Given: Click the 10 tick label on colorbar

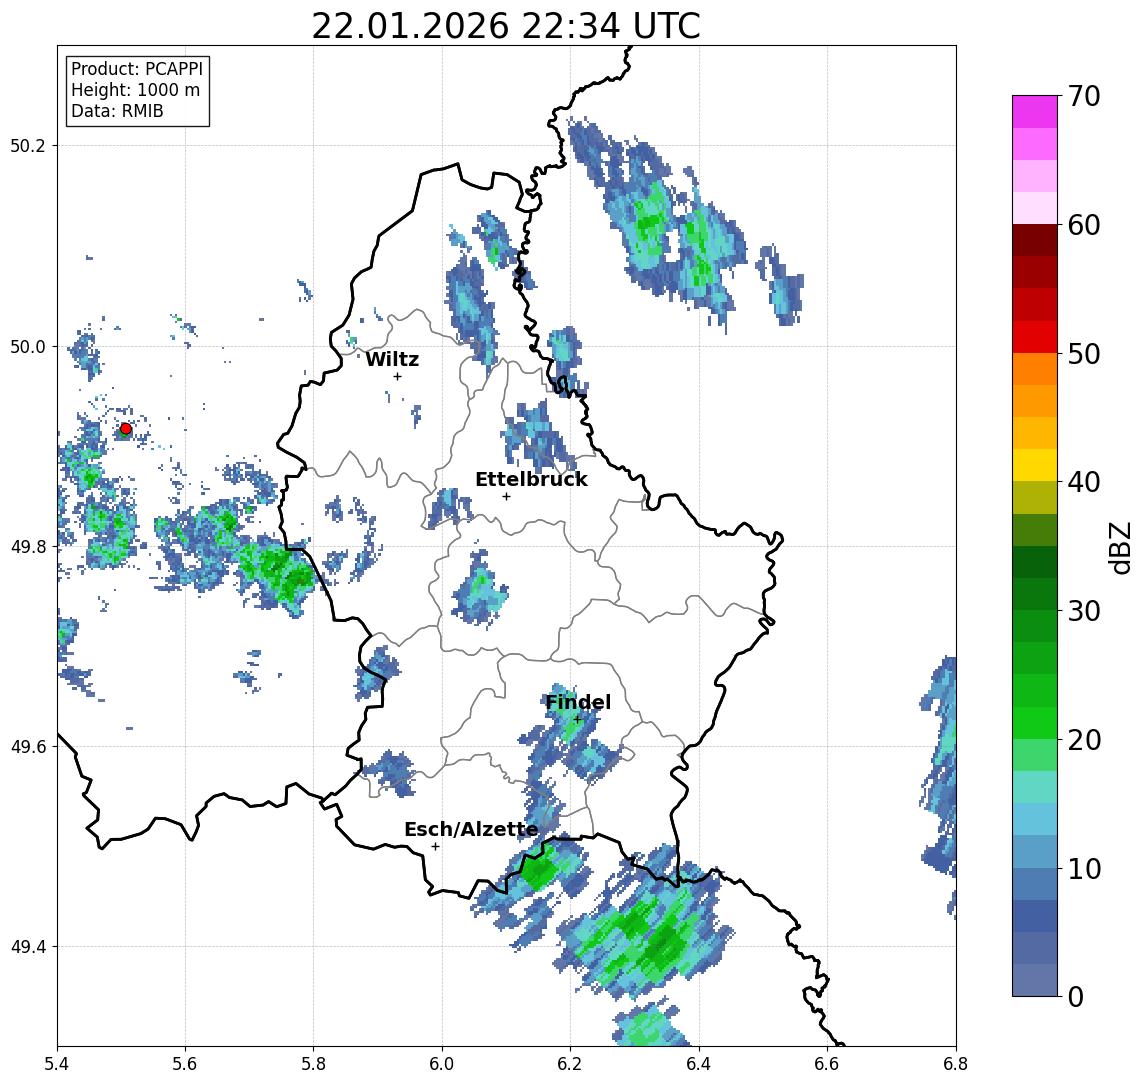Looking at the screenshot, I should 1084,869.
